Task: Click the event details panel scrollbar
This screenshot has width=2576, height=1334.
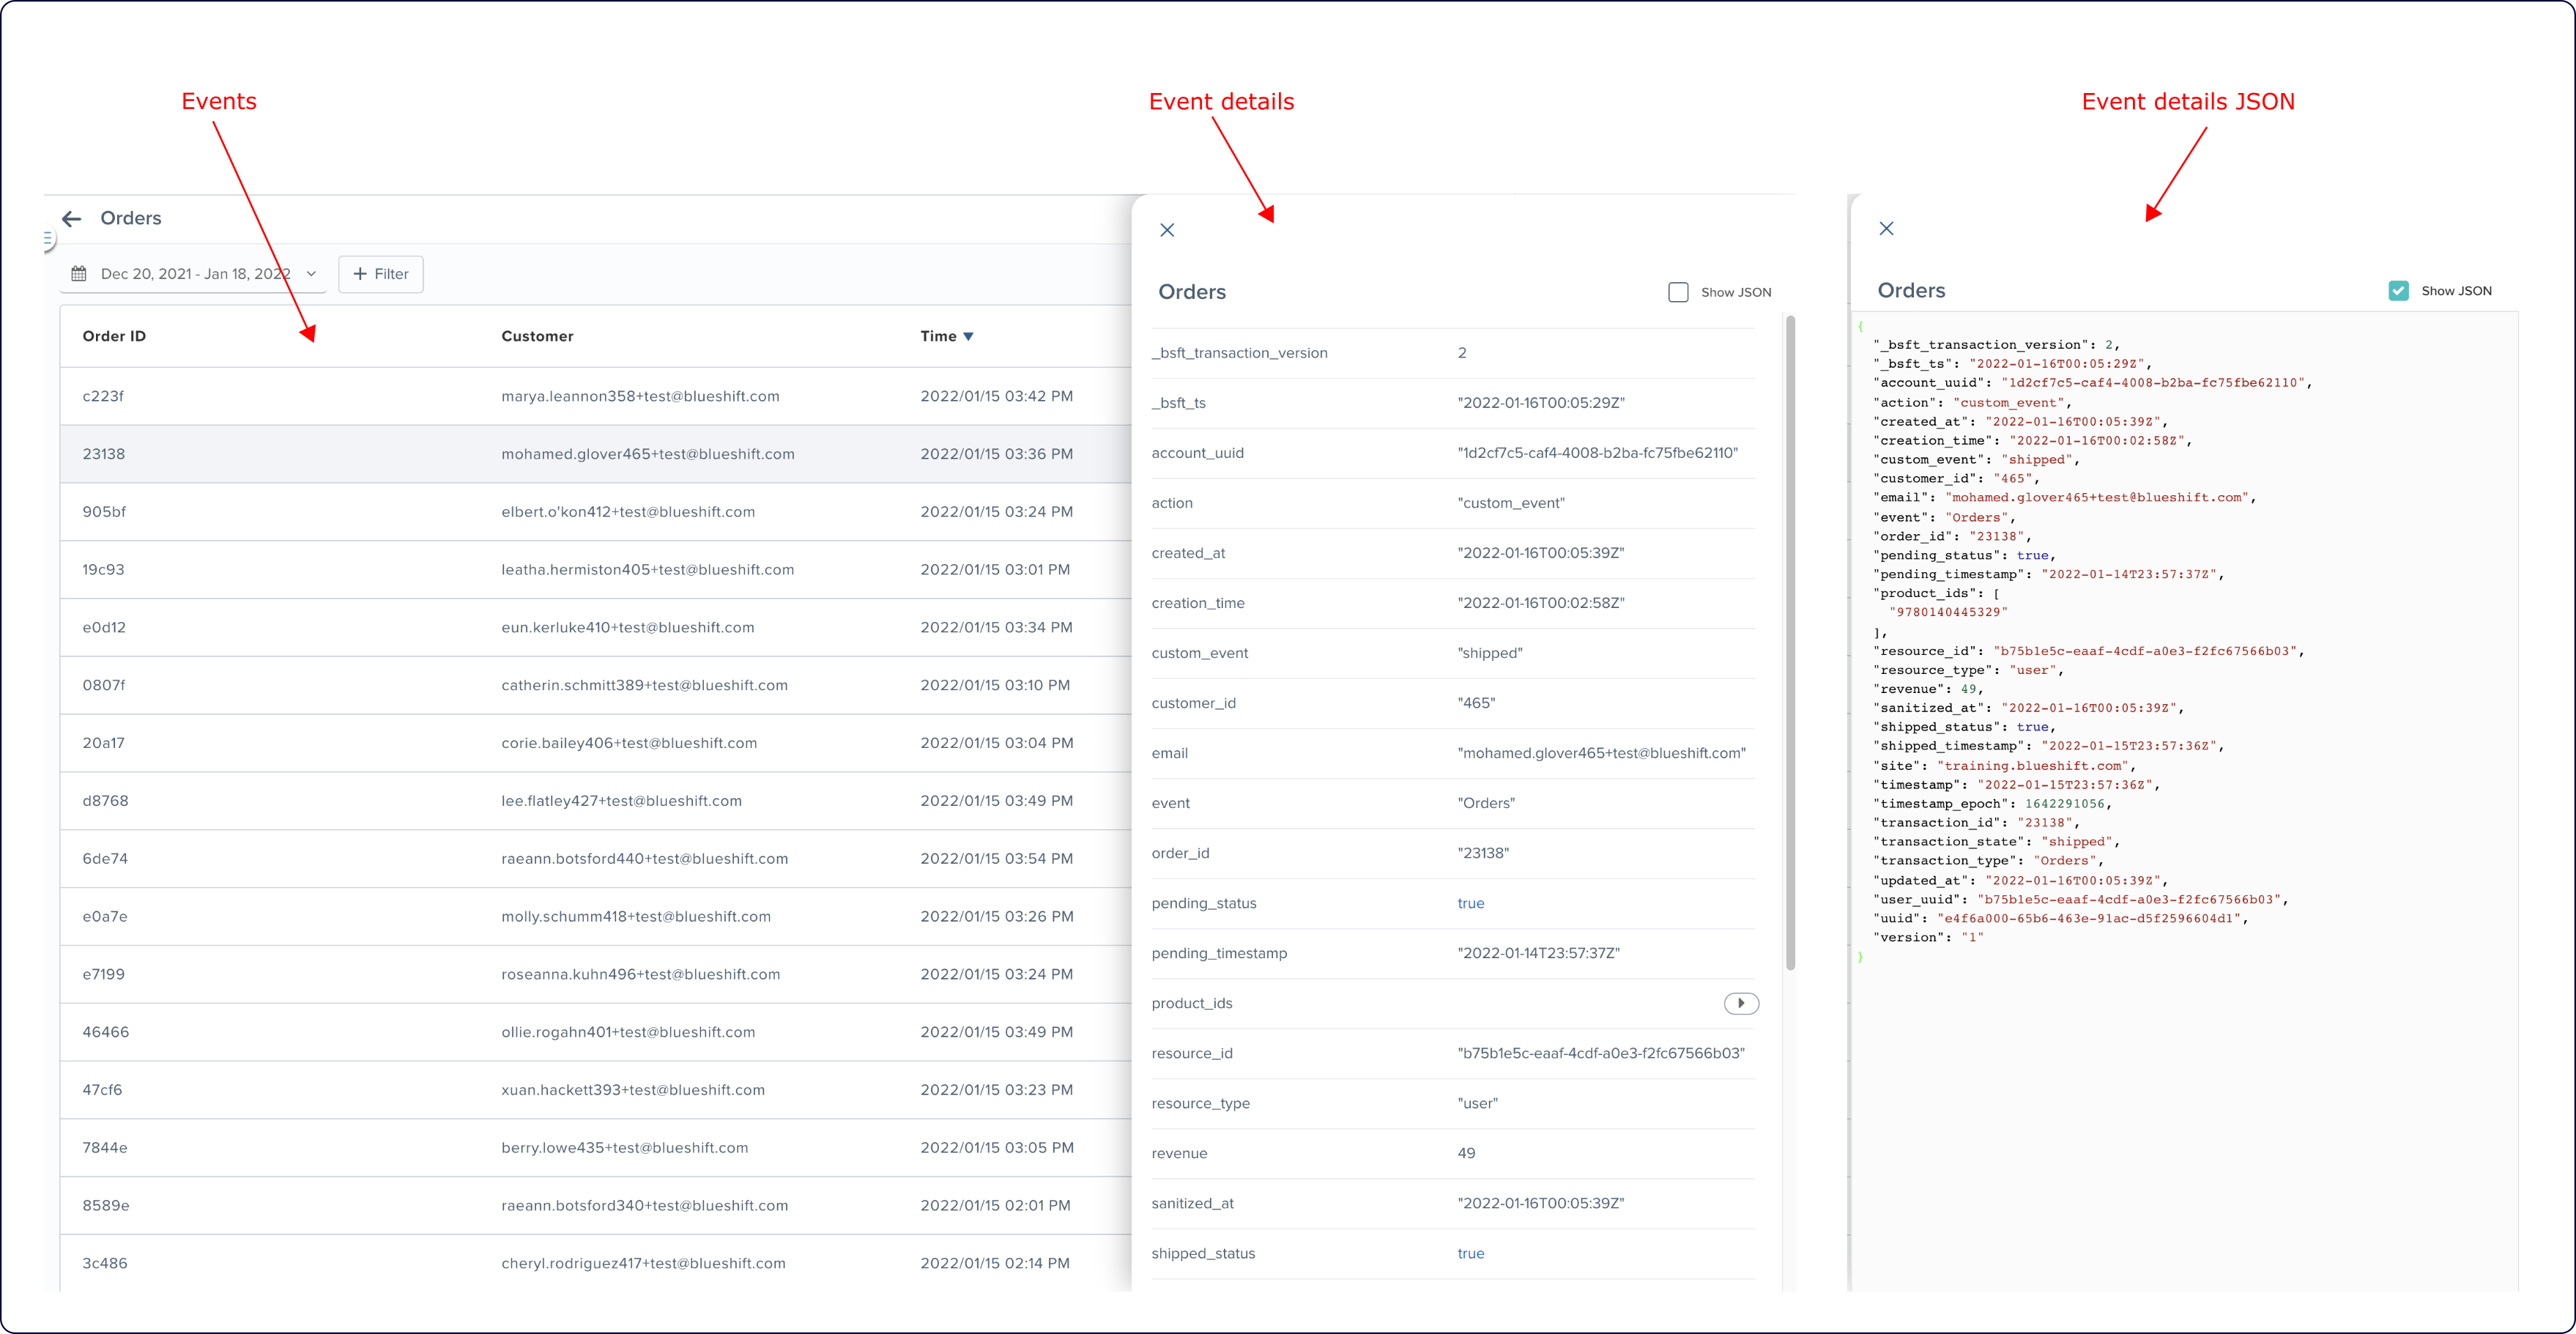Action: (x=1790, y=642)
